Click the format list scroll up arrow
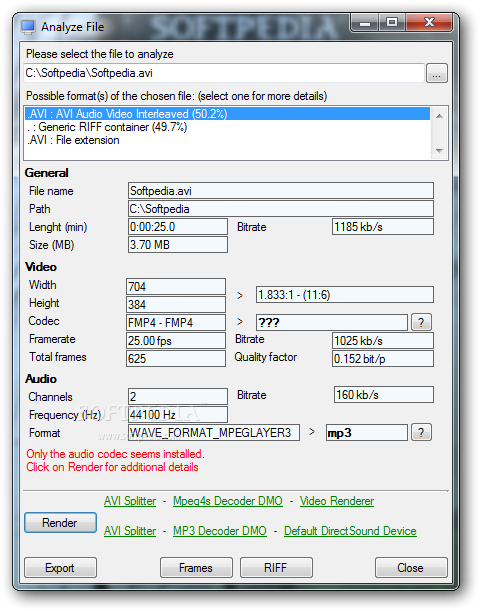 [439, 116]
